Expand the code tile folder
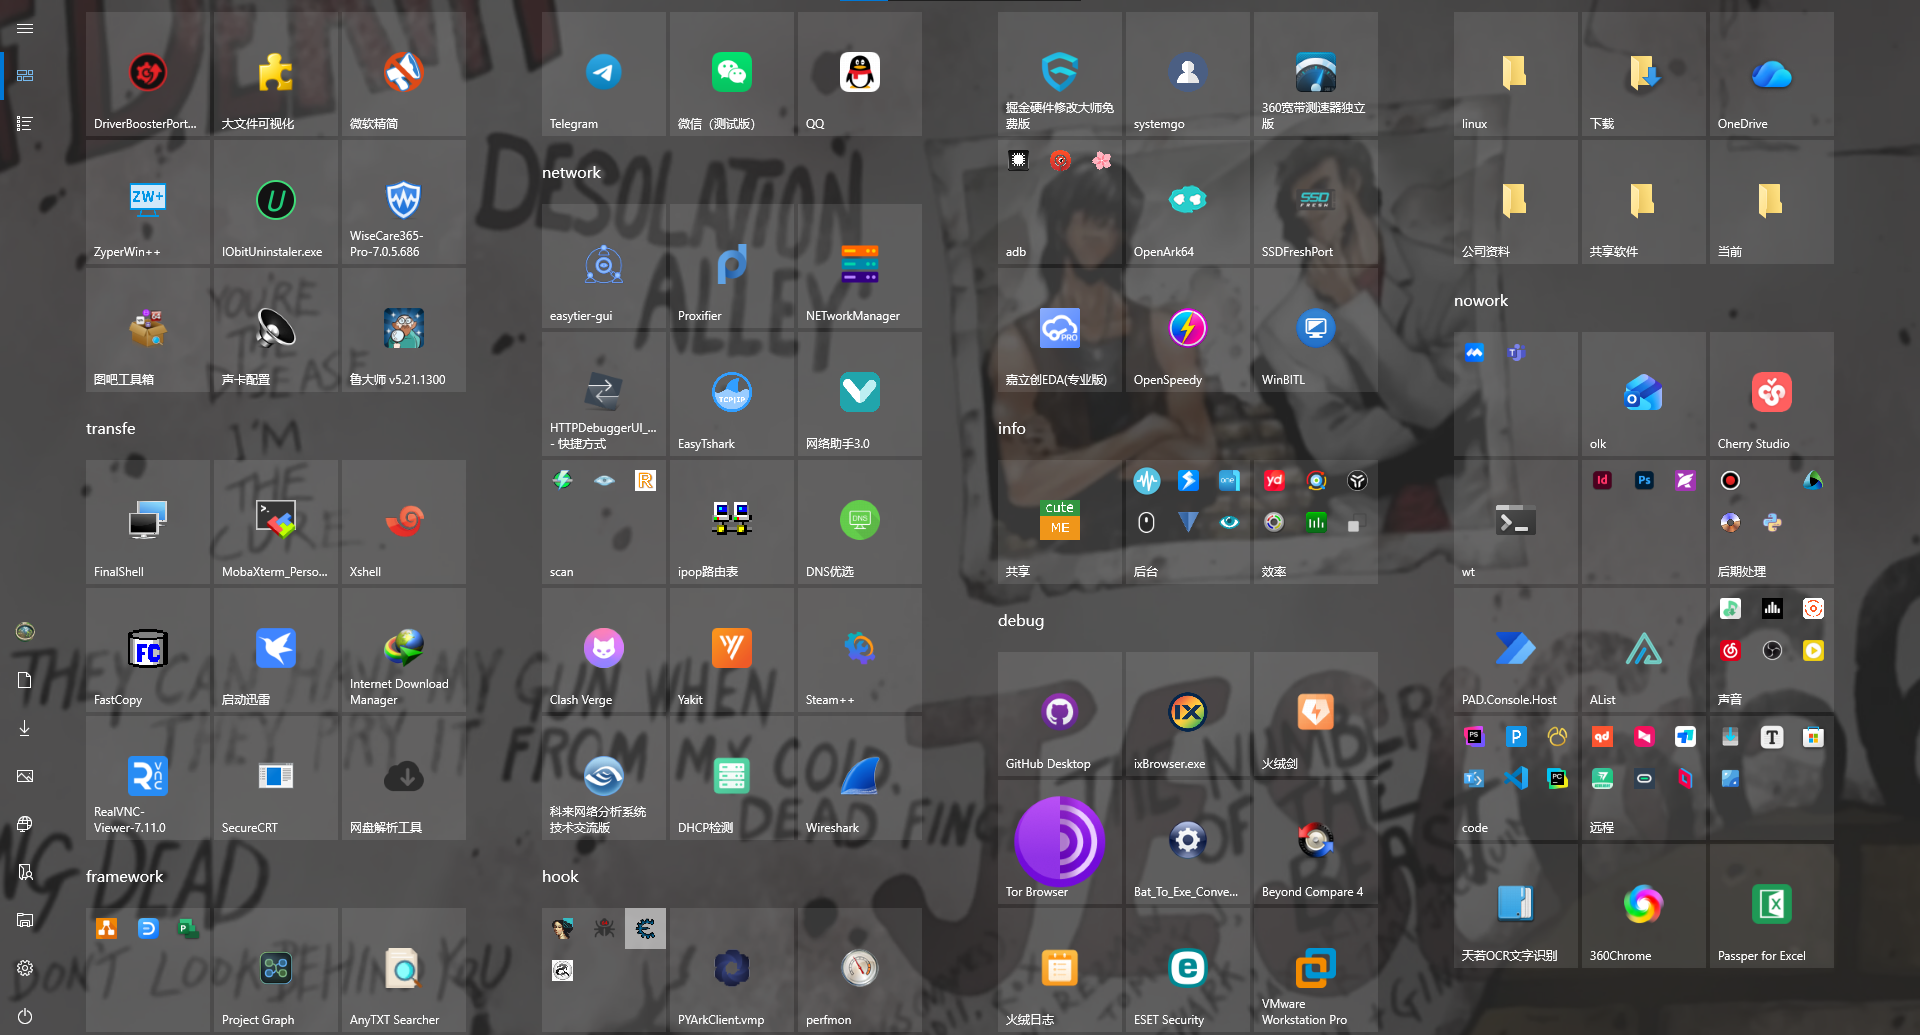1920x1035 pixels. click(1516, 778)
